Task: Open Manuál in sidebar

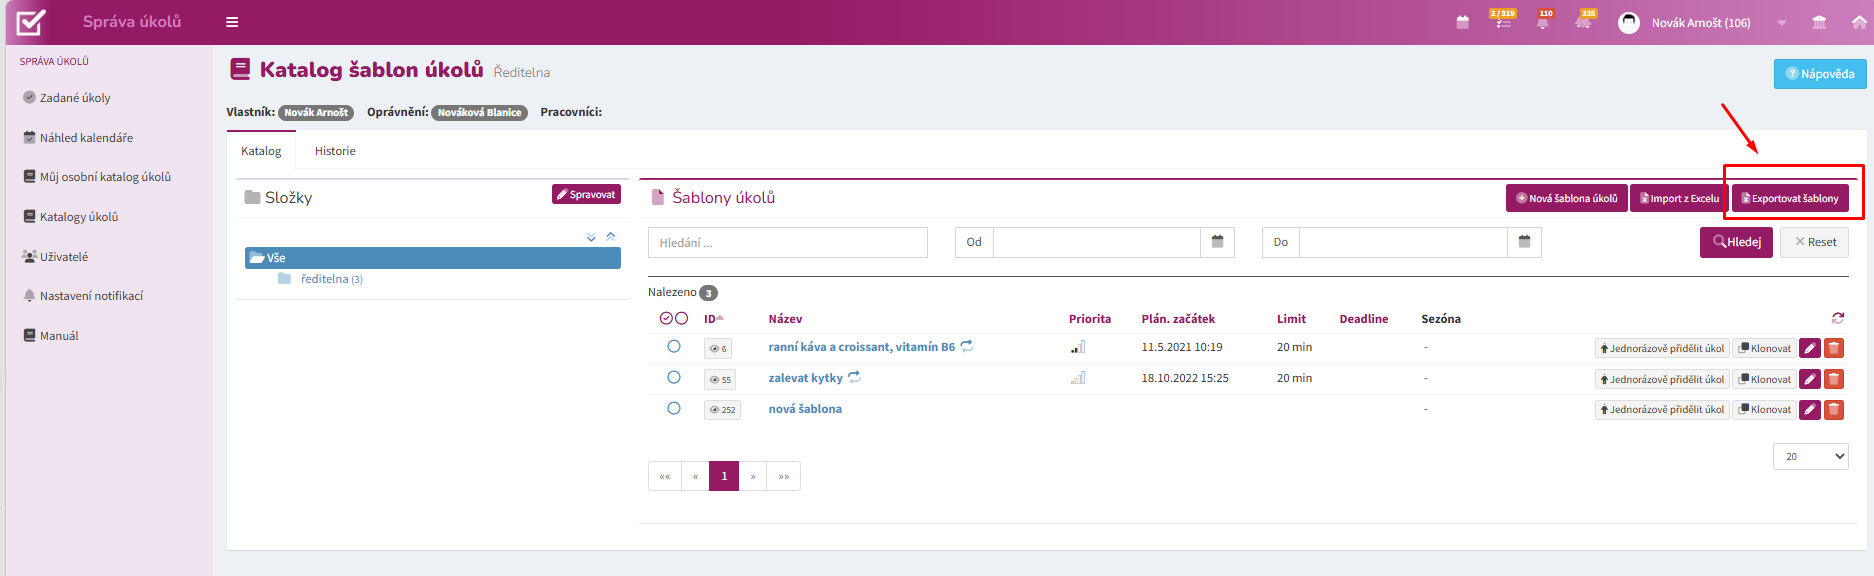Action: pos(59,336)
